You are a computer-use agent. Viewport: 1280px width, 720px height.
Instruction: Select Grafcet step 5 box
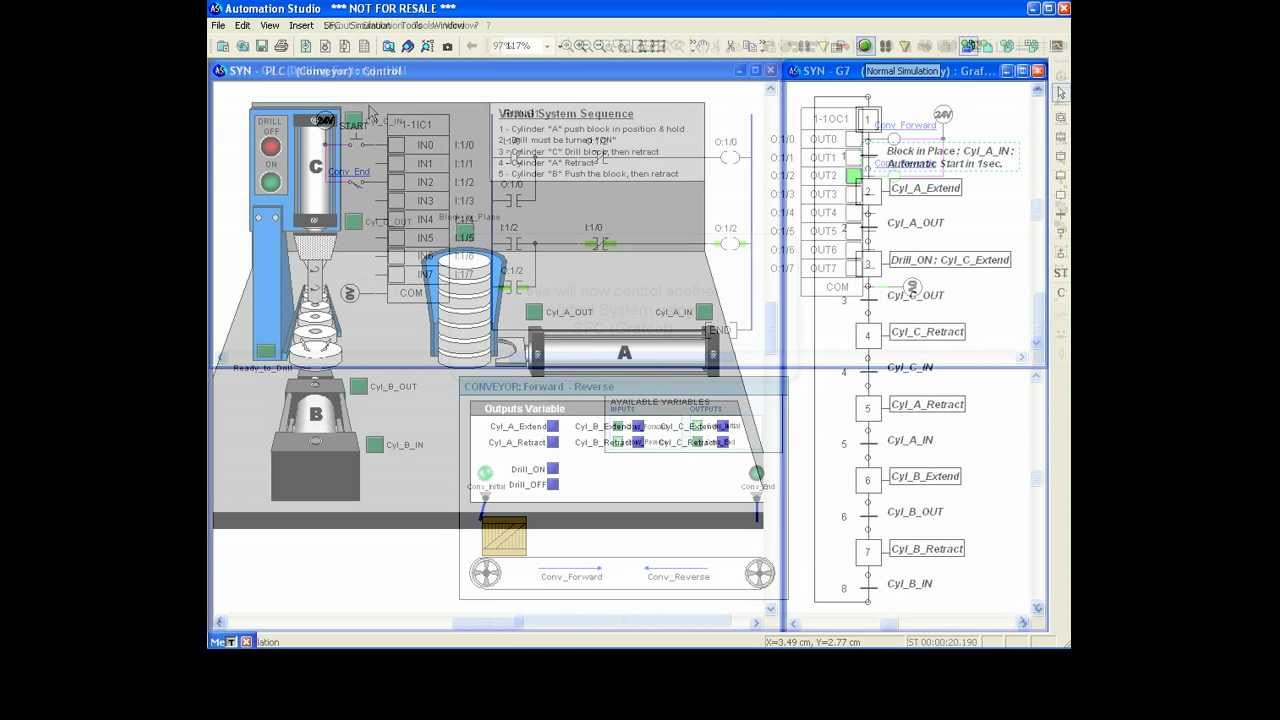click(x=867, y=408)
